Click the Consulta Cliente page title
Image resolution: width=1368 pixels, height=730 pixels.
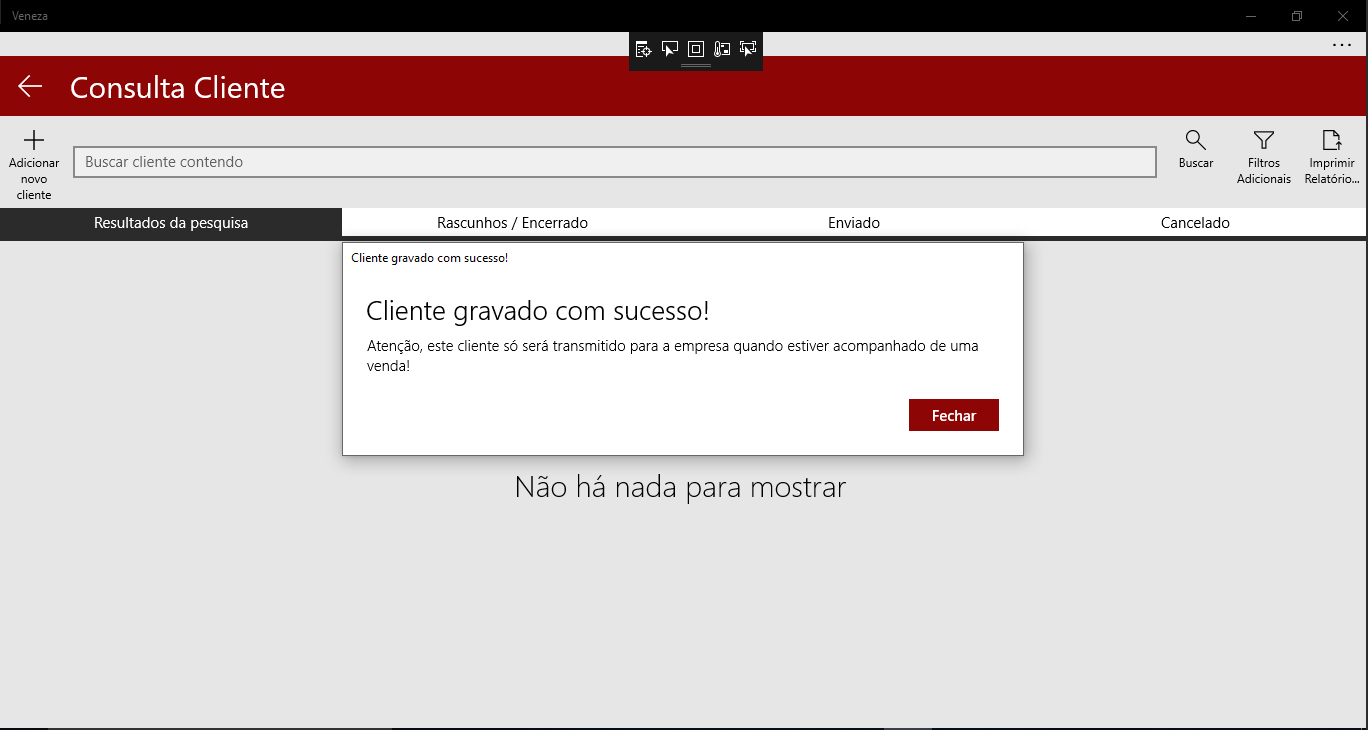pos(178,88)
